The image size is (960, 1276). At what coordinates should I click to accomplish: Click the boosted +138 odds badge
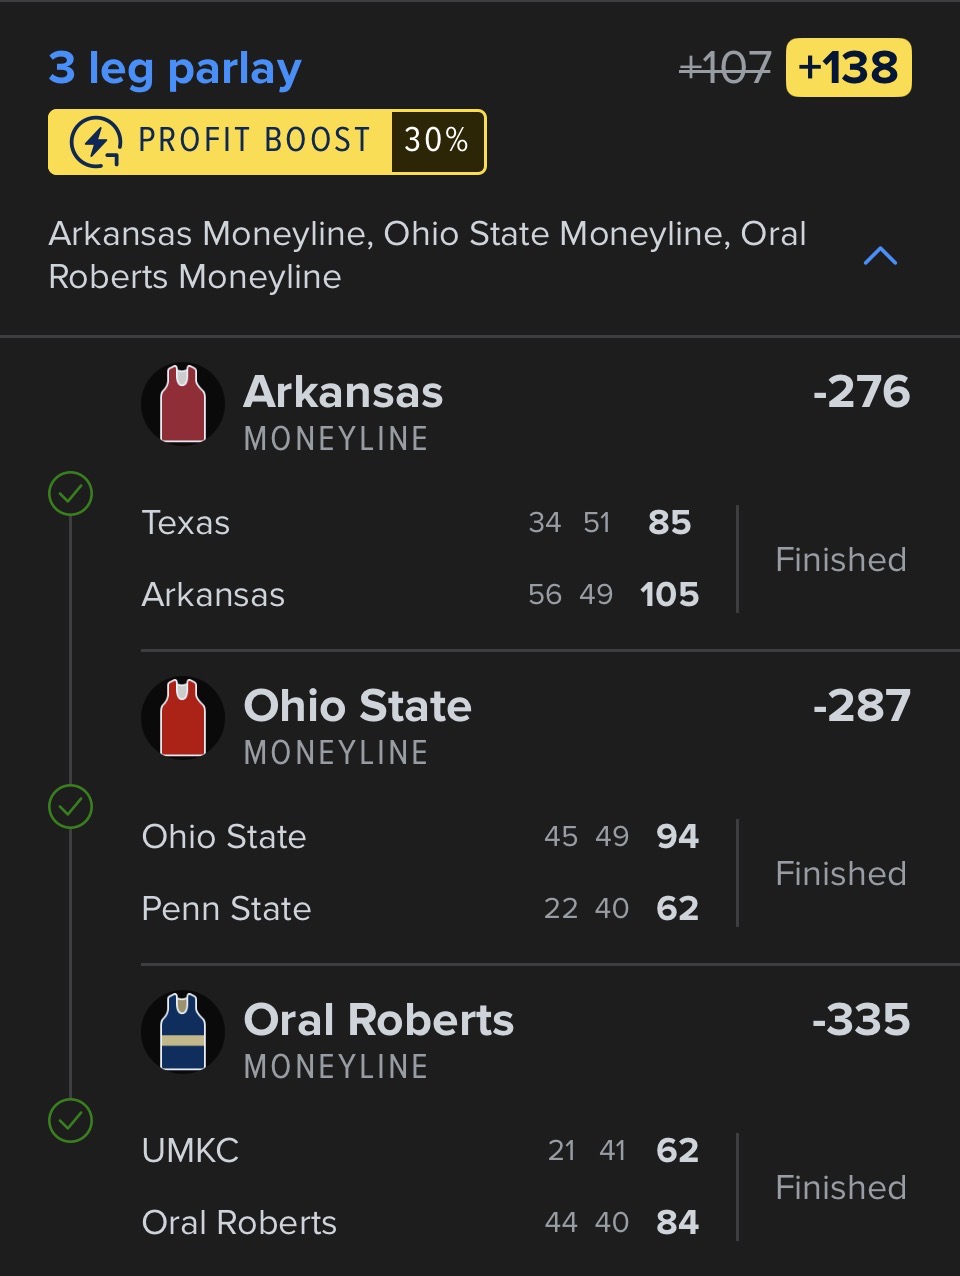click(x=848, y=68)
